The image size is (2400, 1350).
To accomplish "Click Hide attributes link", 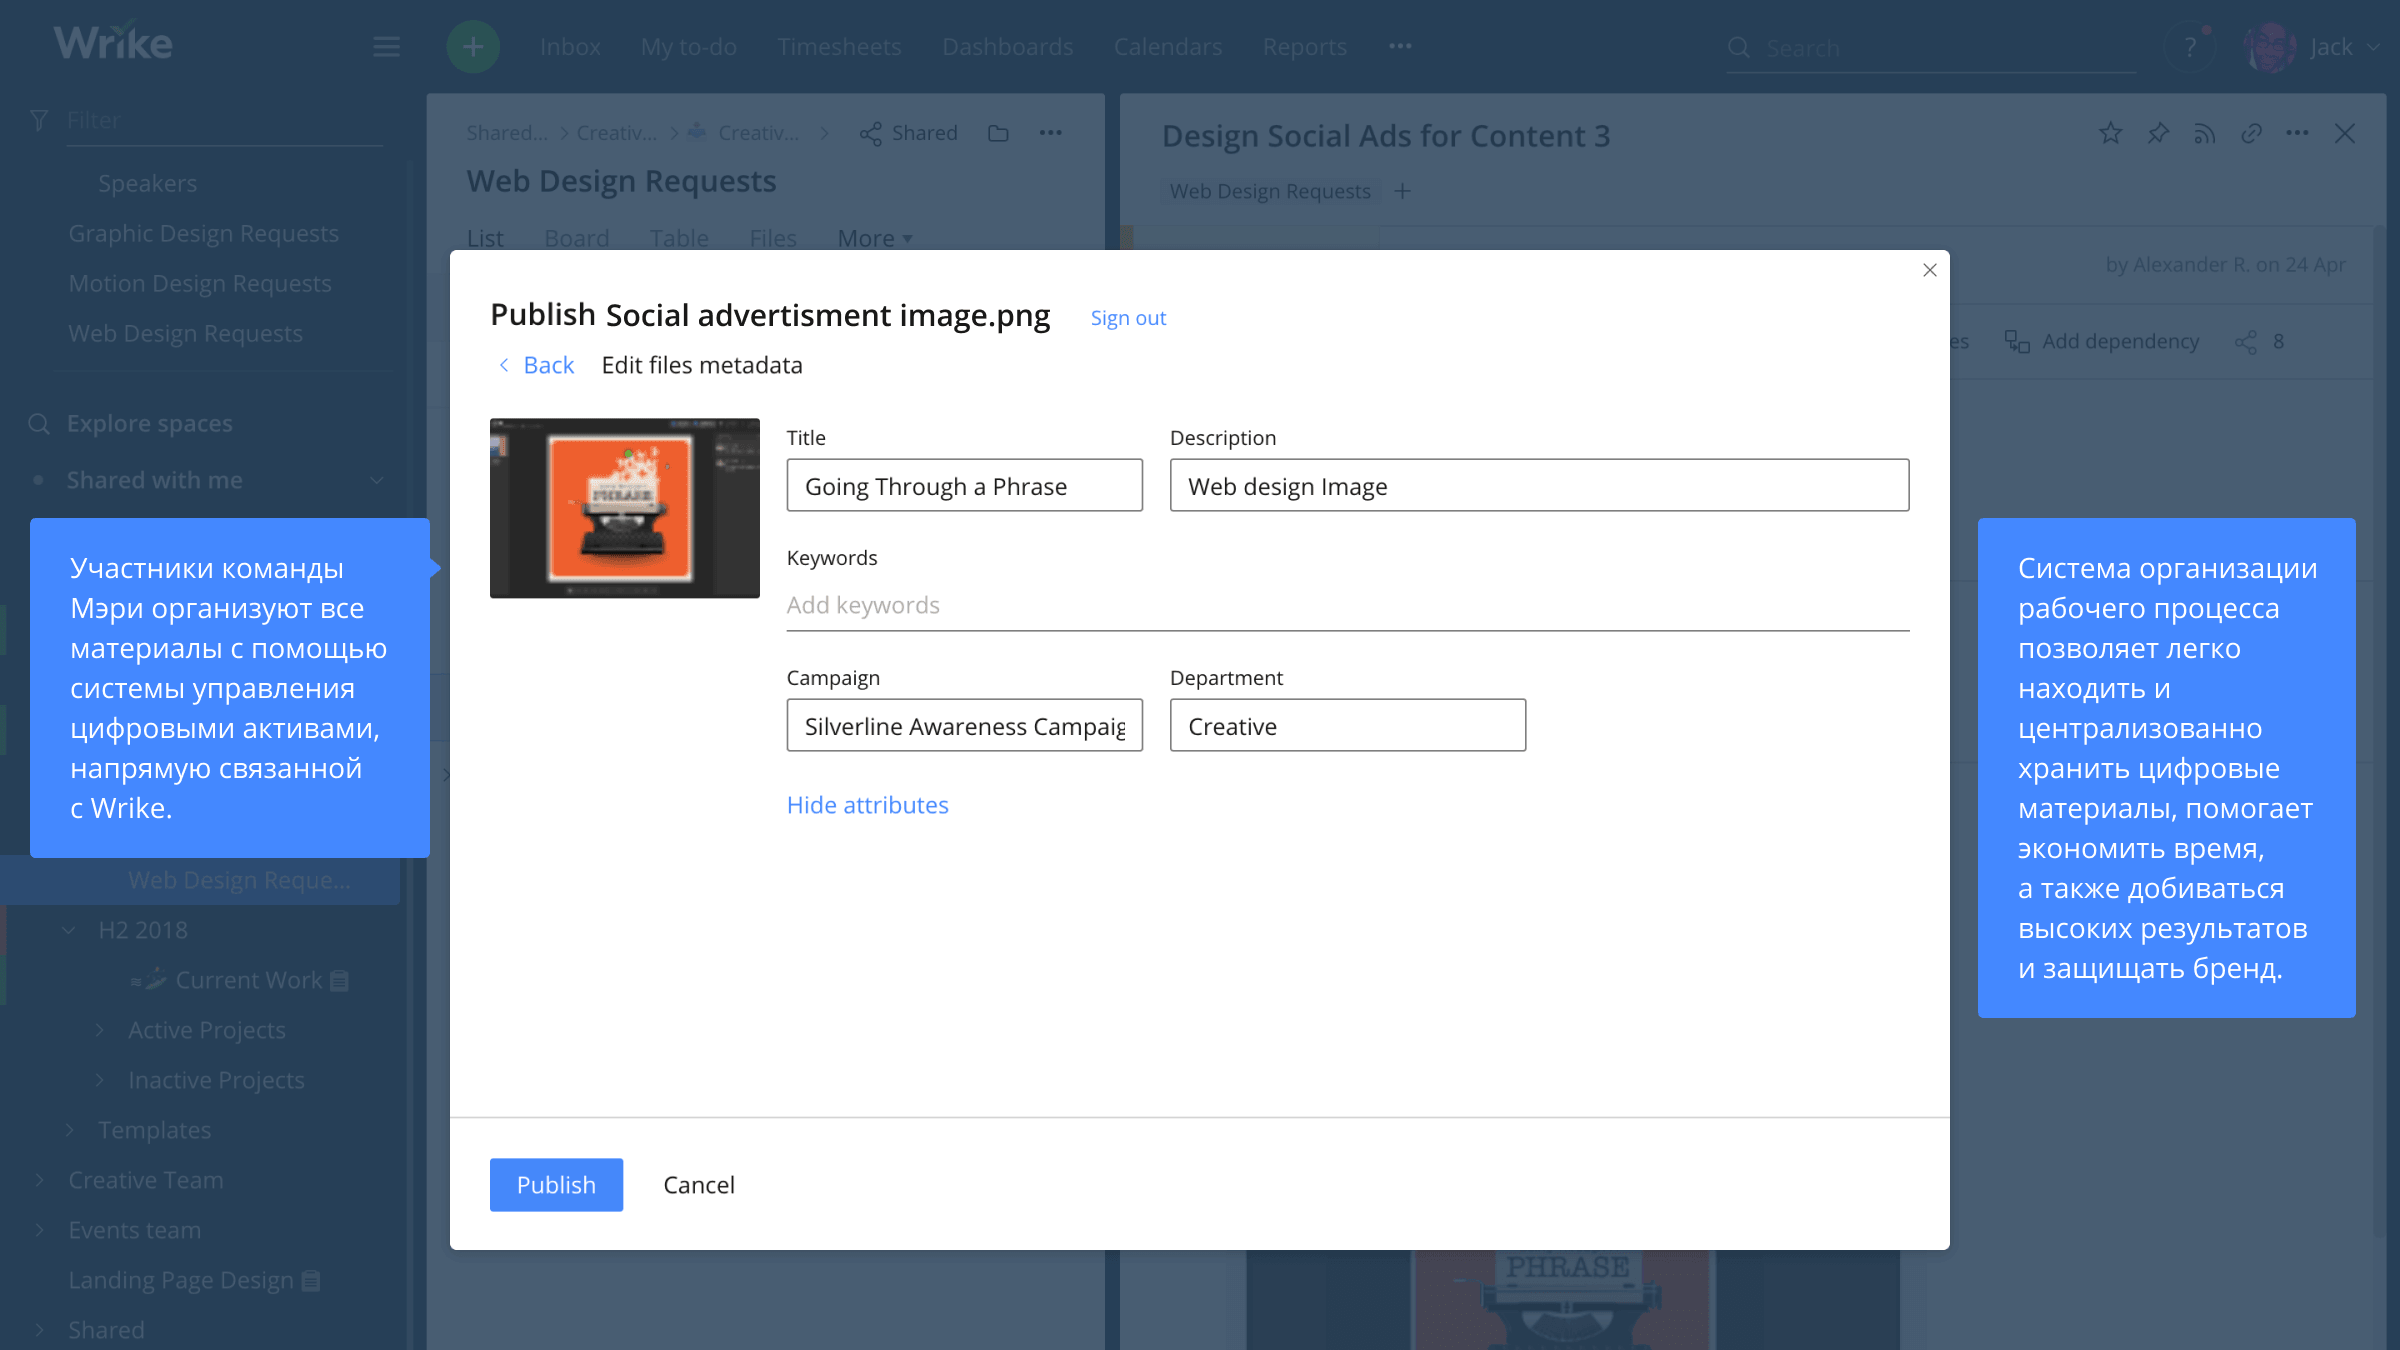I will click(x=867, y=805).
